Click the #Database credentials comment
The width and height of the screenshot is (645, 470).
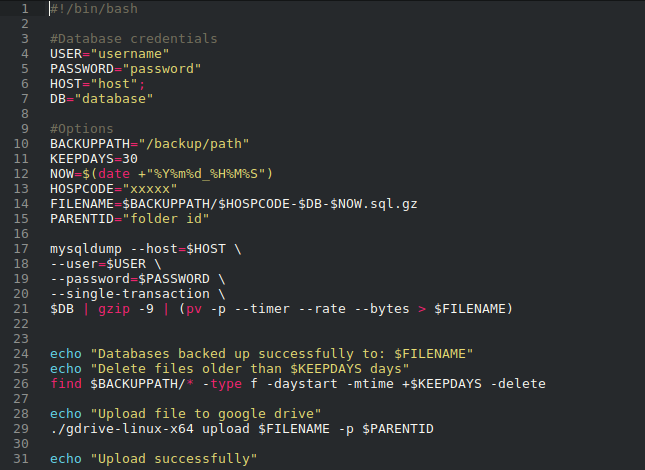133,39
